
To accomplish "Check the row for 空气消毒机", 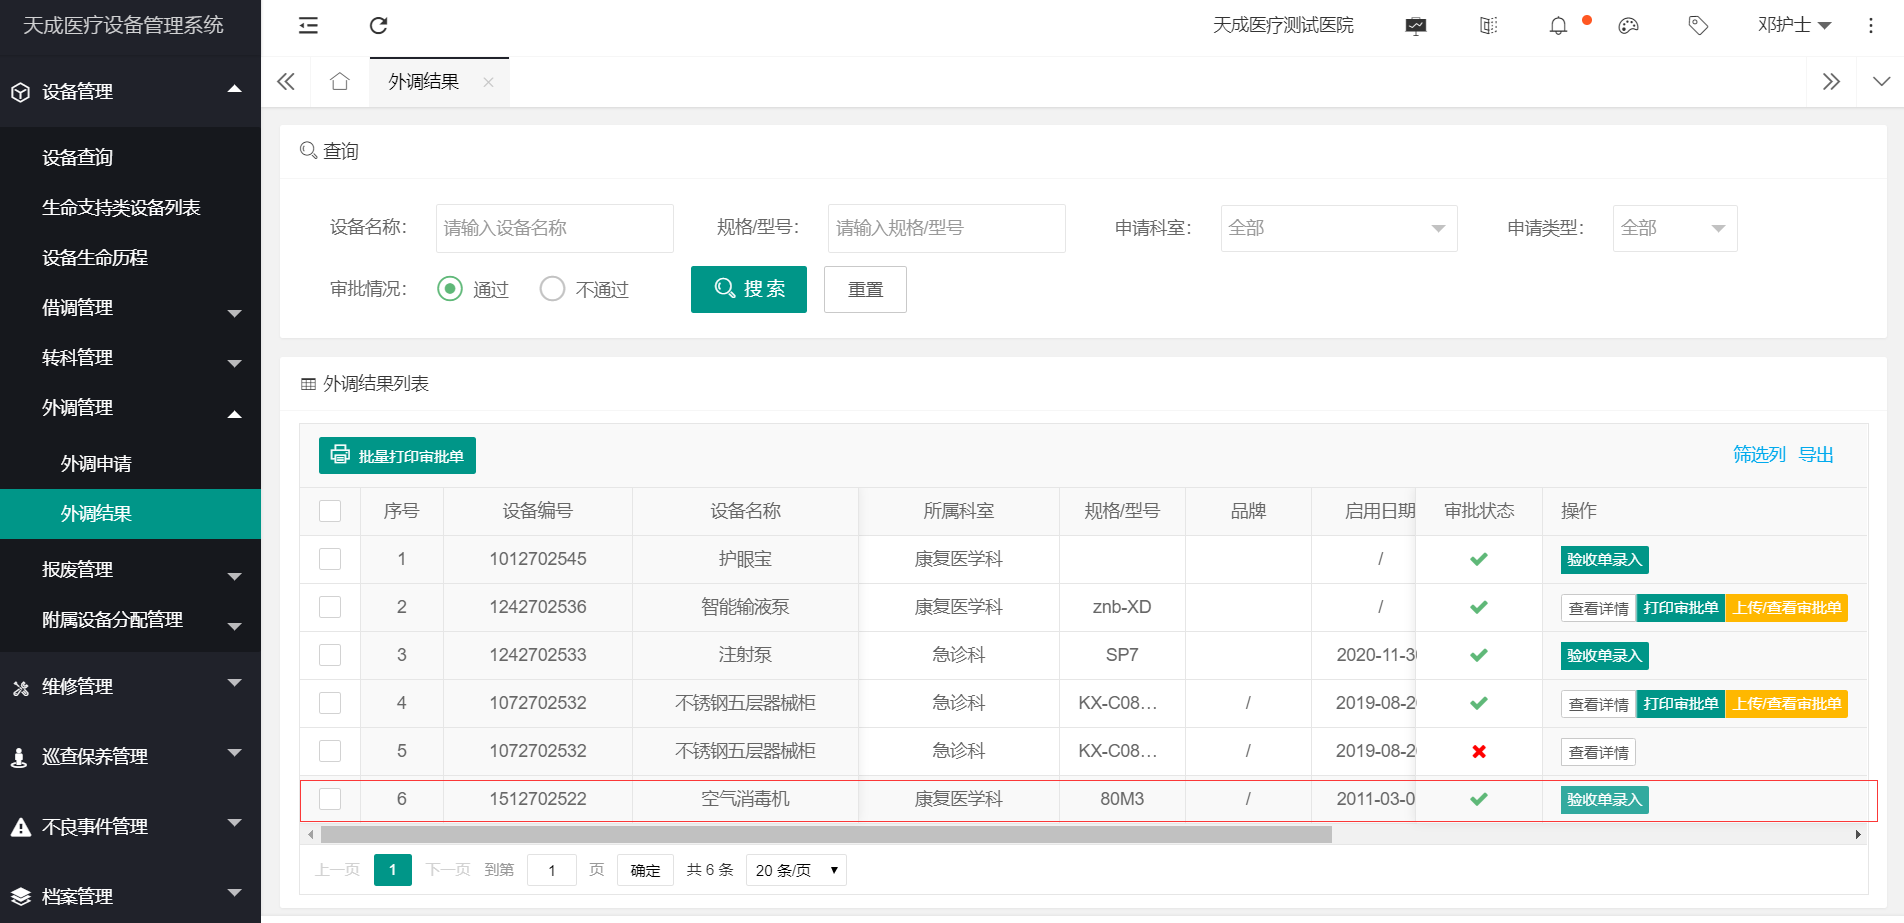I will 330,799.
